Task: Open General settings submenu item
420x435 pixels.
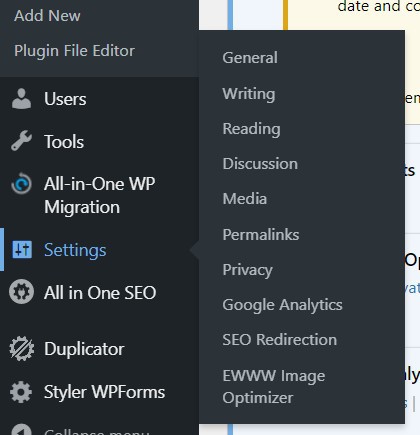Action: pos(250,58)
